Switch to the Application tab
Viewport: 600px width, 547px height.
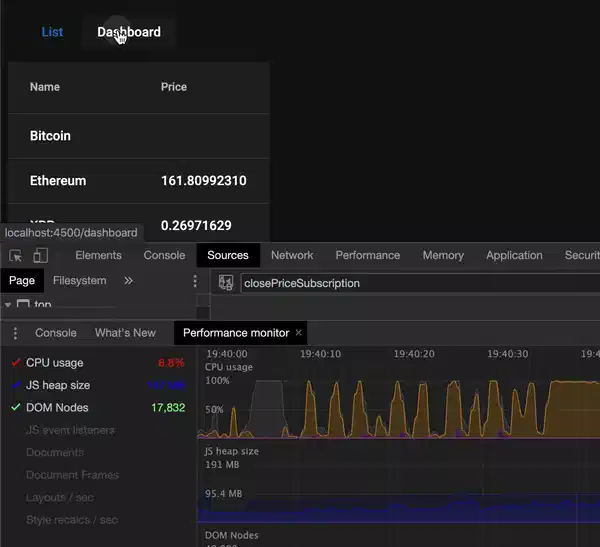(x=514, y=255)
